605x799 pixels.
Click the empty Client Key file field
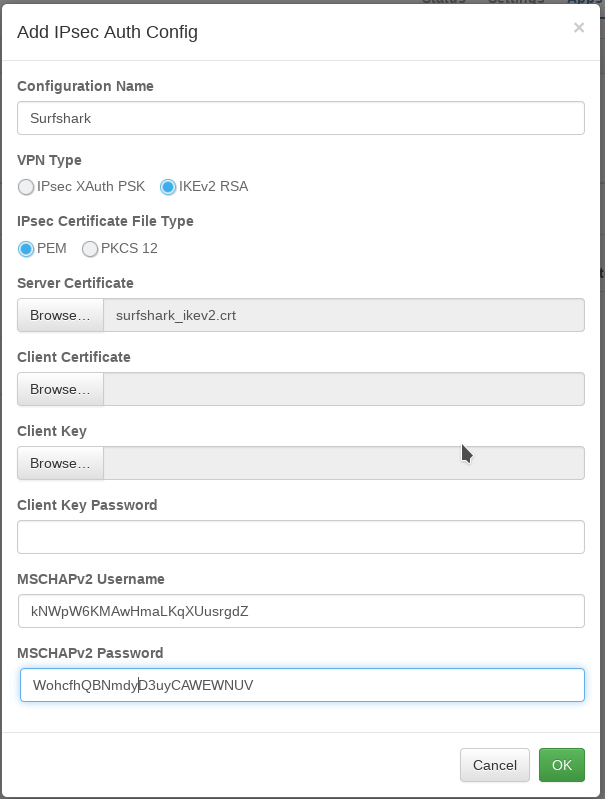(343, 463)
